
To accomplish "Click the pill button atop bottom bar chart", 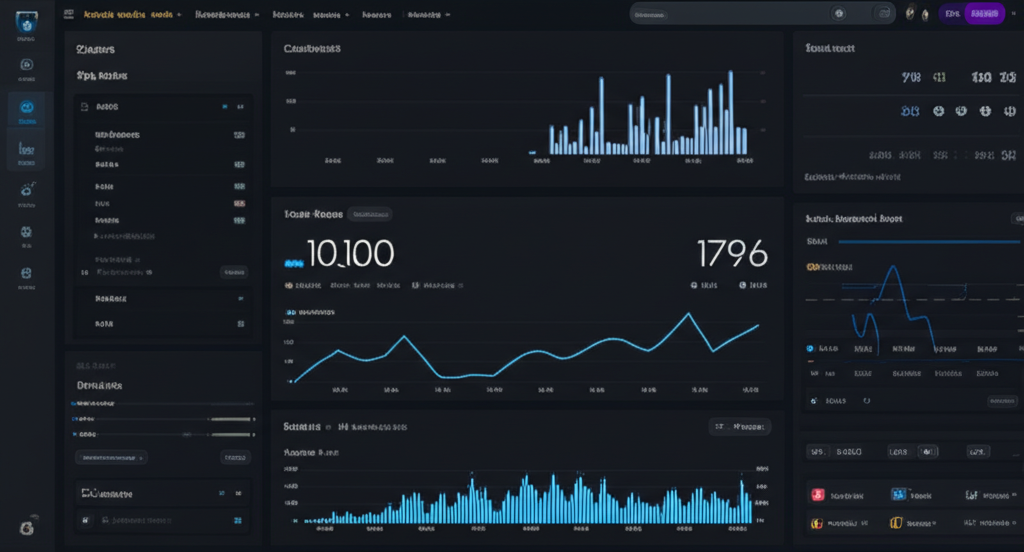I will click(740, 426).
